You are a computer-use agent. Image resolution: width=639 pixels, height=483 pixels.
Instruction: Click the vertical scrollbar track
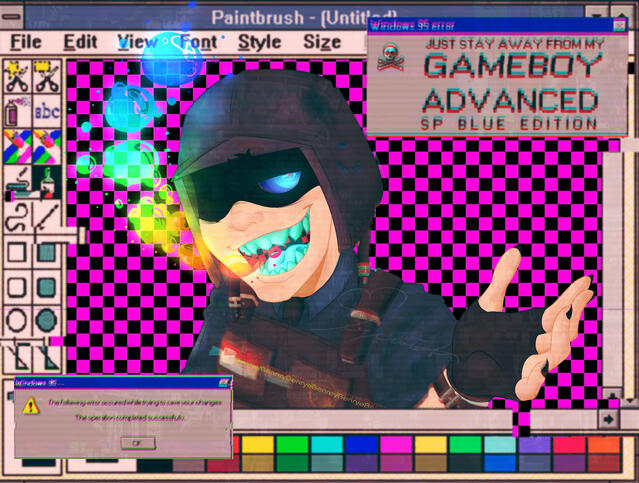pyautogui.click(x=612, y=269)
